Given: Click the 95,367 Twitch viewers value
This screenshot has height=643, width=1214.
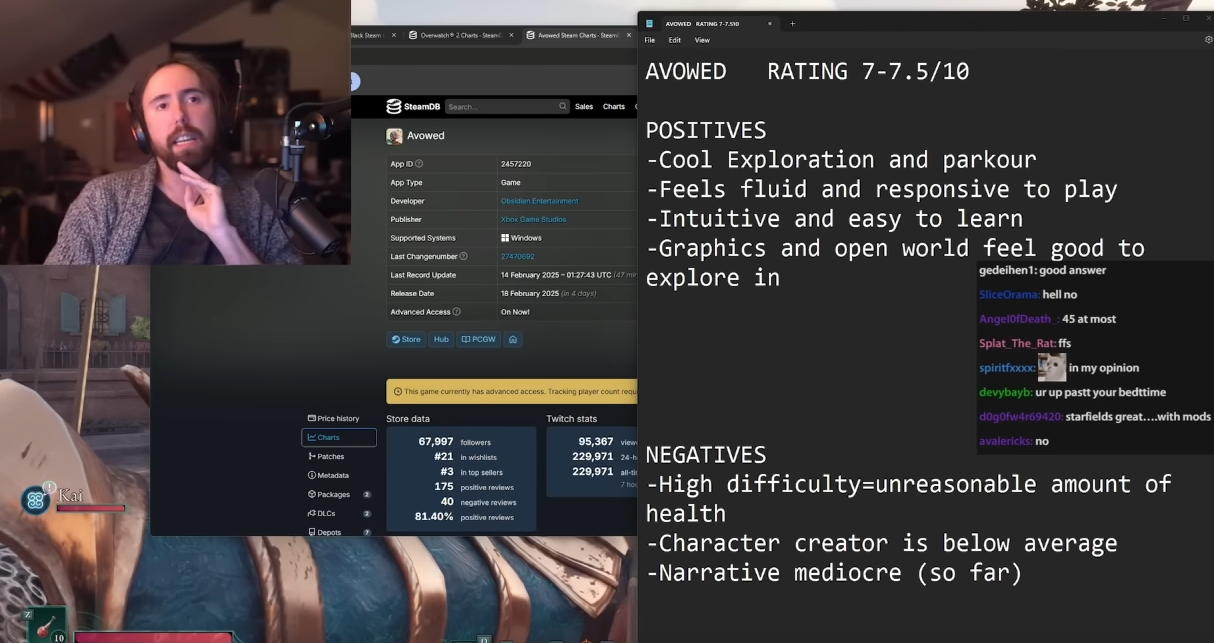Looking at the screenshot, I should (596, 441).
